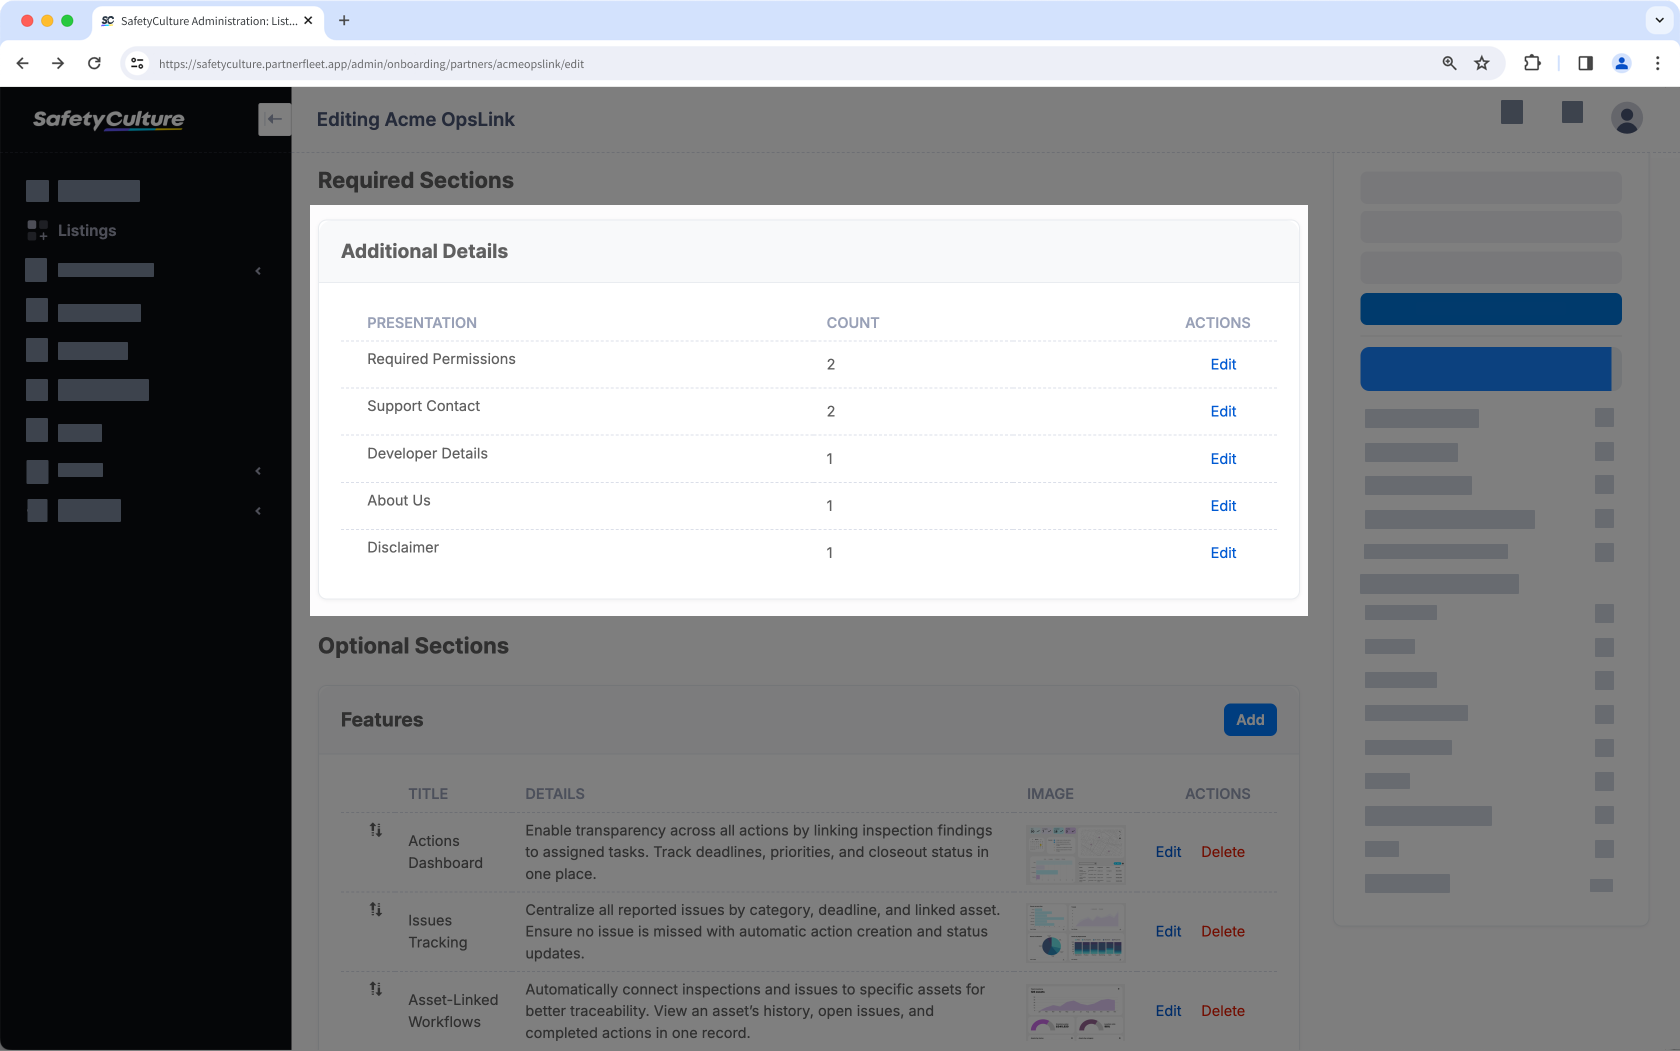Click reorder handle for Asset-Linked Workflows
The image size is (1680, 1051).
coord(376,988)
